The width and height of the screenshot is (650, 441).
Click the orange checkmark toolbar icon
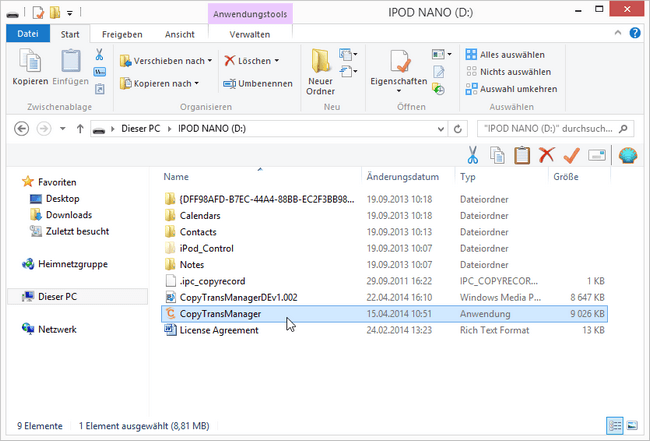coord(572,155)
